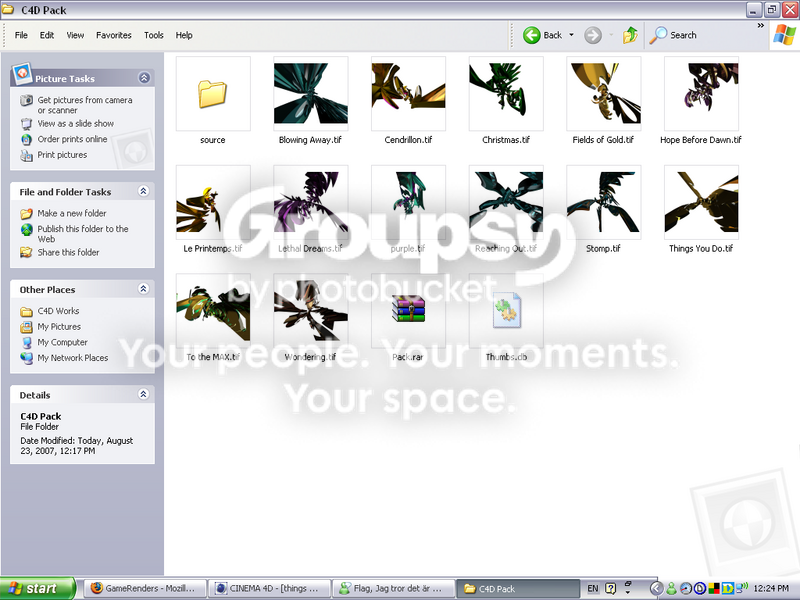
Task: Open the Back button history dropdown arrow
Action: (571, 35)
